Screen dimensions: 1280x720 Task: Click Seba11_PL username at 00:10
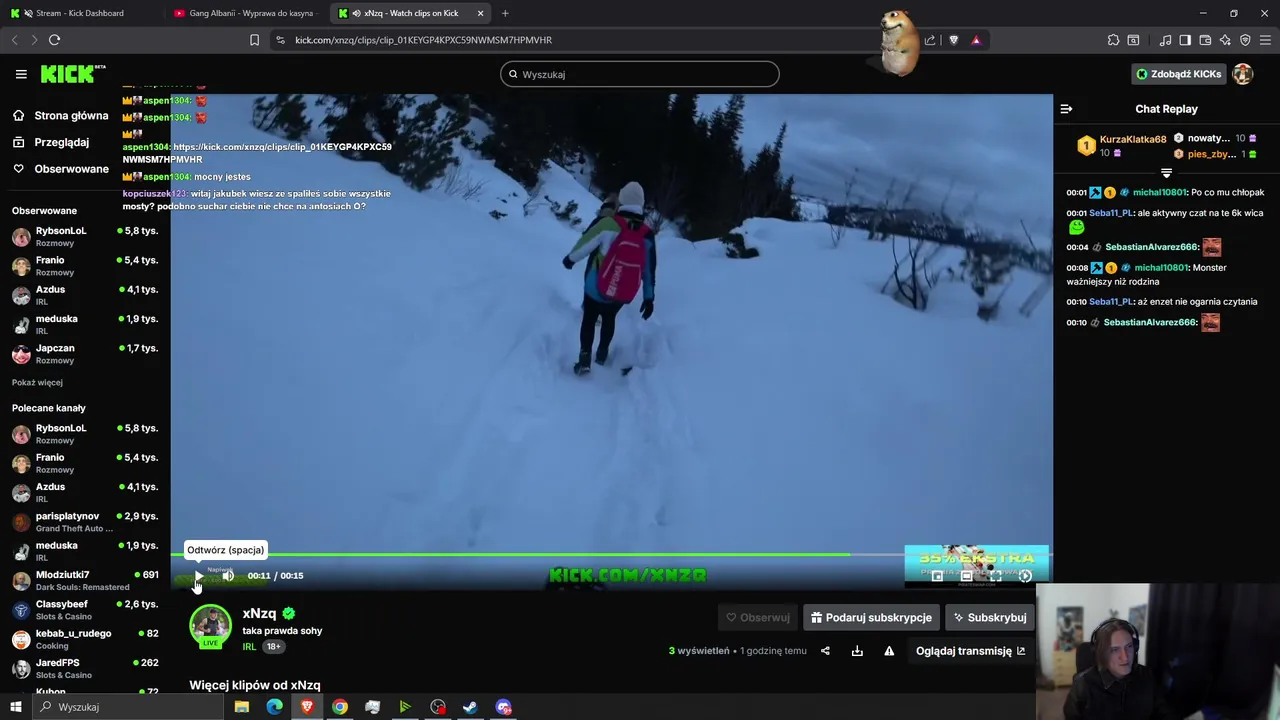pyautogui.click(x=1111, y=302)
